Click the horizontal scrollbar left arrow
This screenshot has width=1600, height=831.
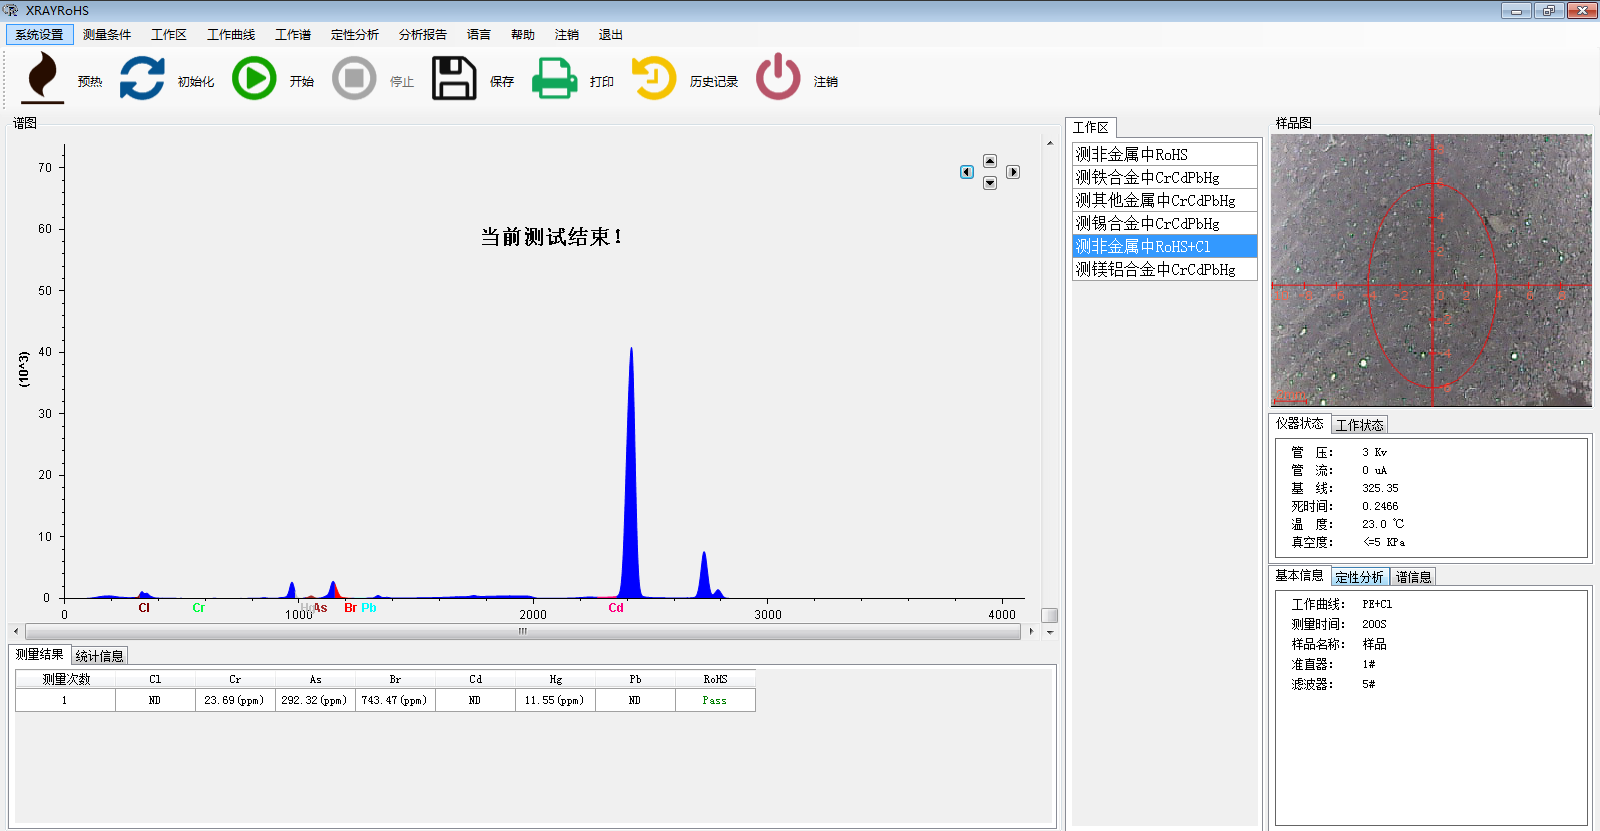click(x=16, y=631)
